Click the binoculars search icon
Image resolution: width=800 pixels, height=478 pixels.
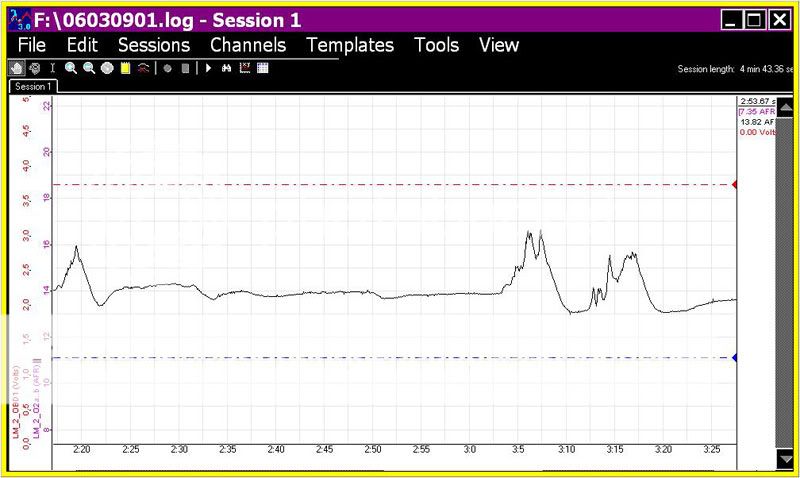coord(227,69)
